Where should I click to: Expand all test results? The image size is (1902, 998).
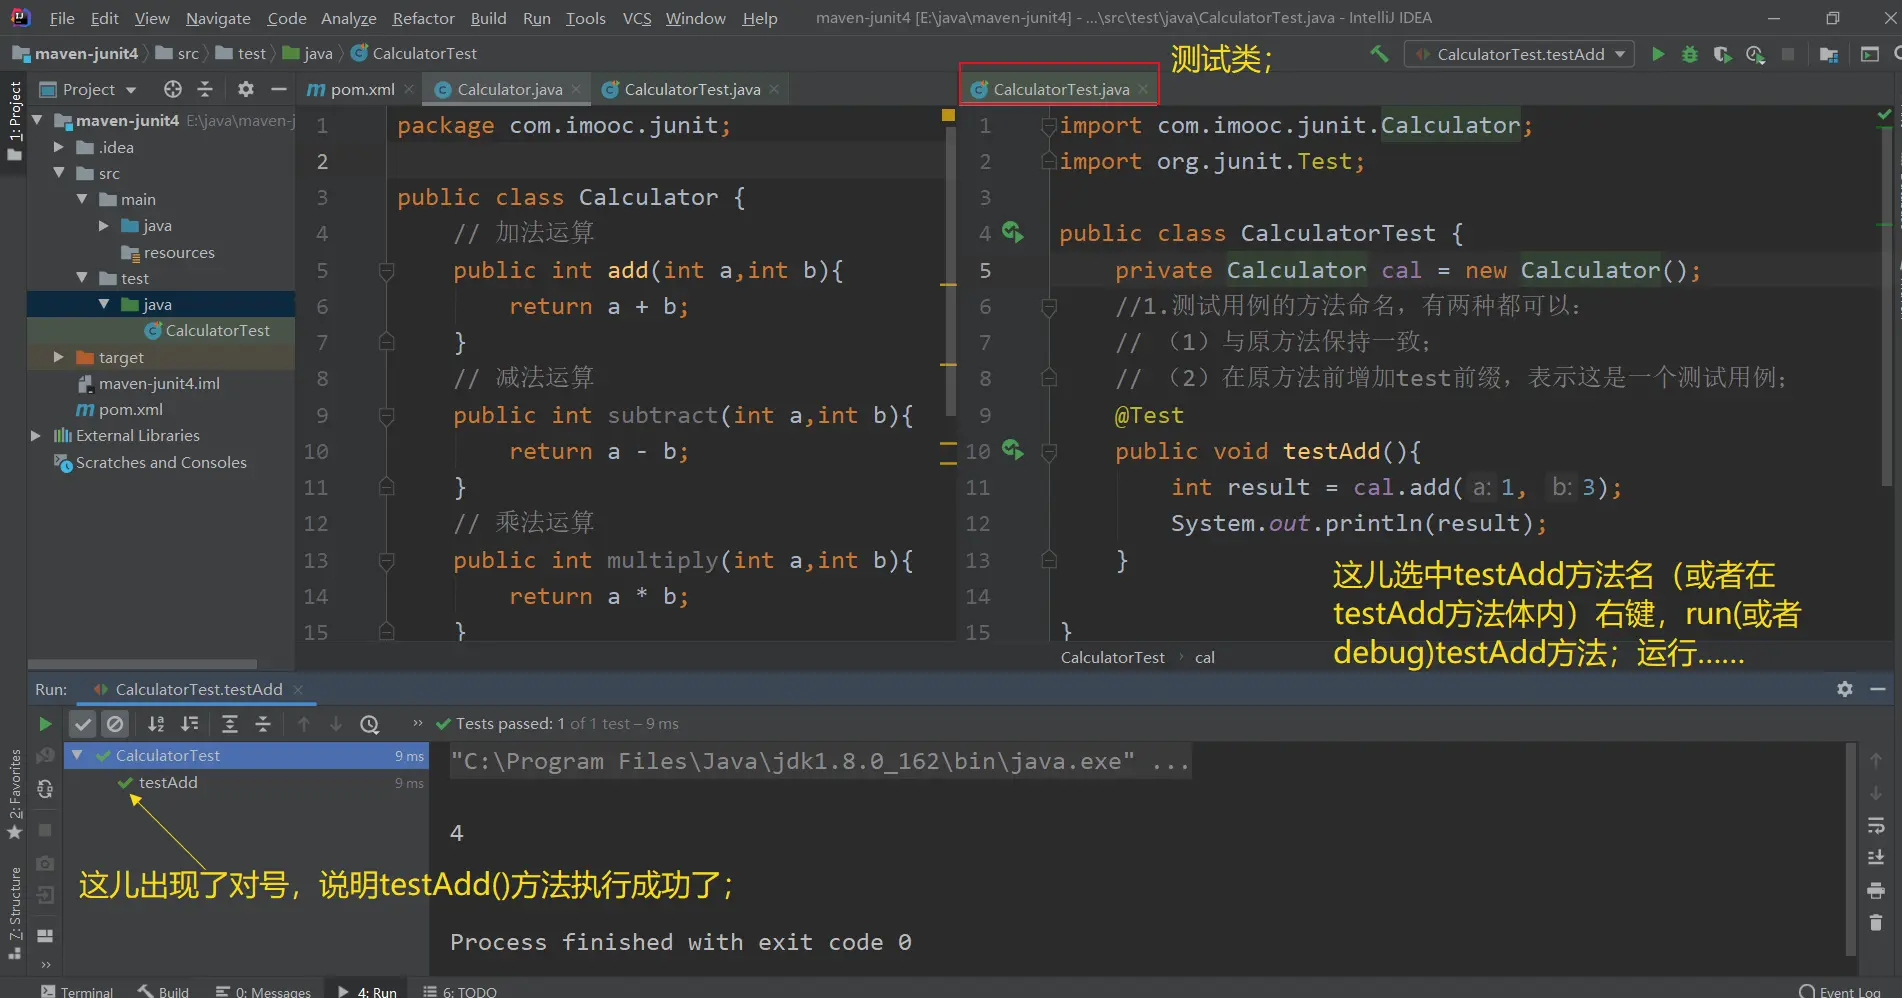[x=230, y=724]
